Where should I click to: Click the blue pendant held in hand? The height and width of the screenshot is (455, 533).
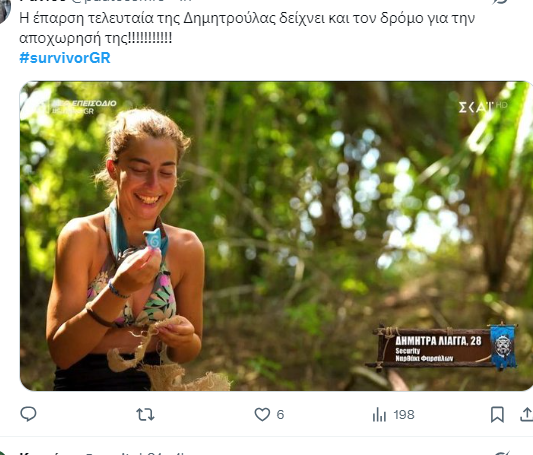152,239
